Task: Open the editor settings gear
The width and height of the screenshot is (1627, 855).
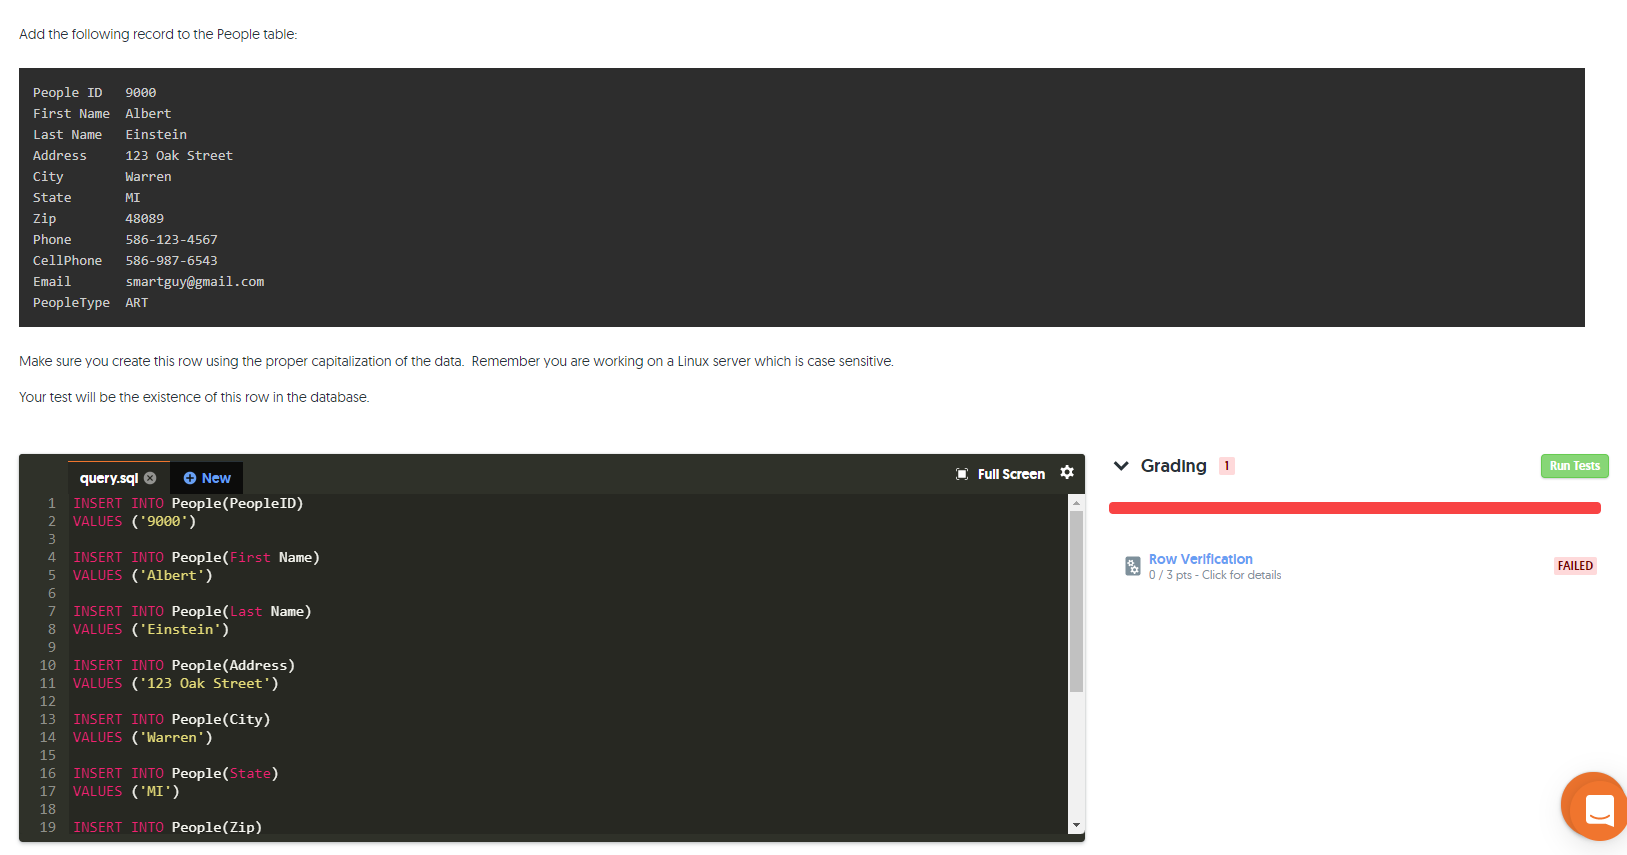Action: point(1067,472)
